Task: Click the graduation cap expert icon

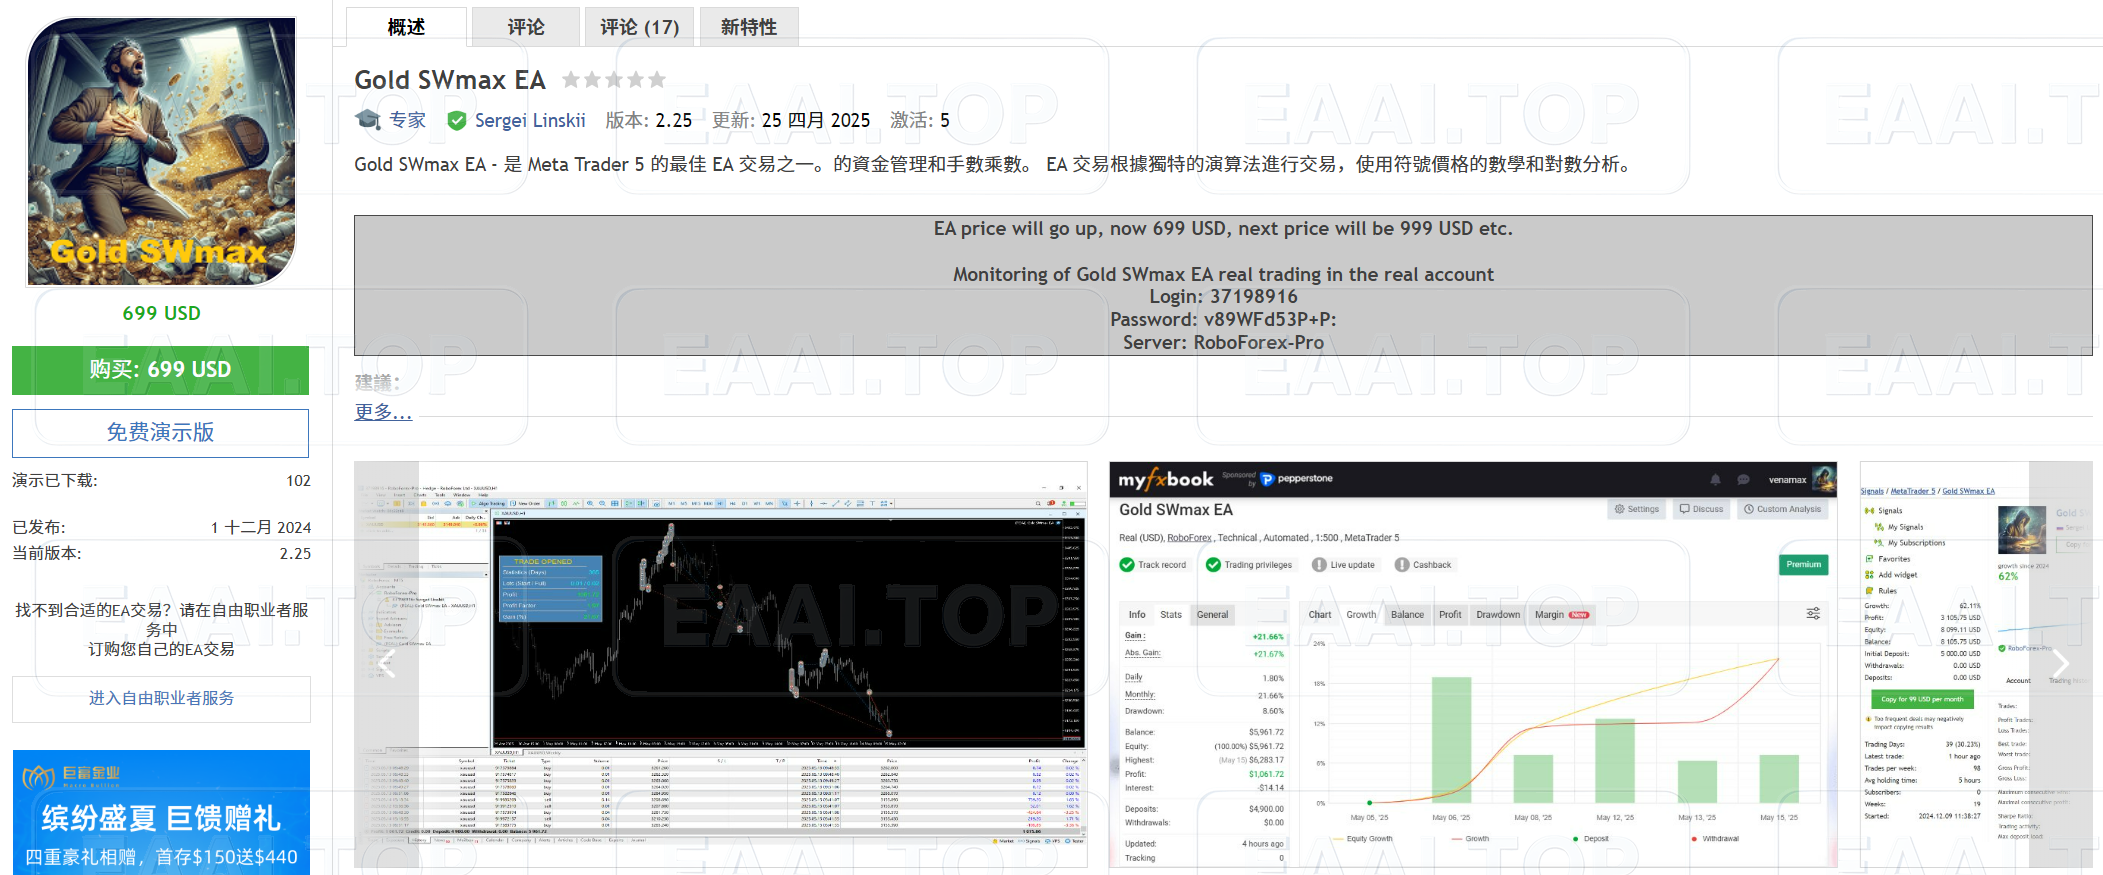Action: (368, 120)
